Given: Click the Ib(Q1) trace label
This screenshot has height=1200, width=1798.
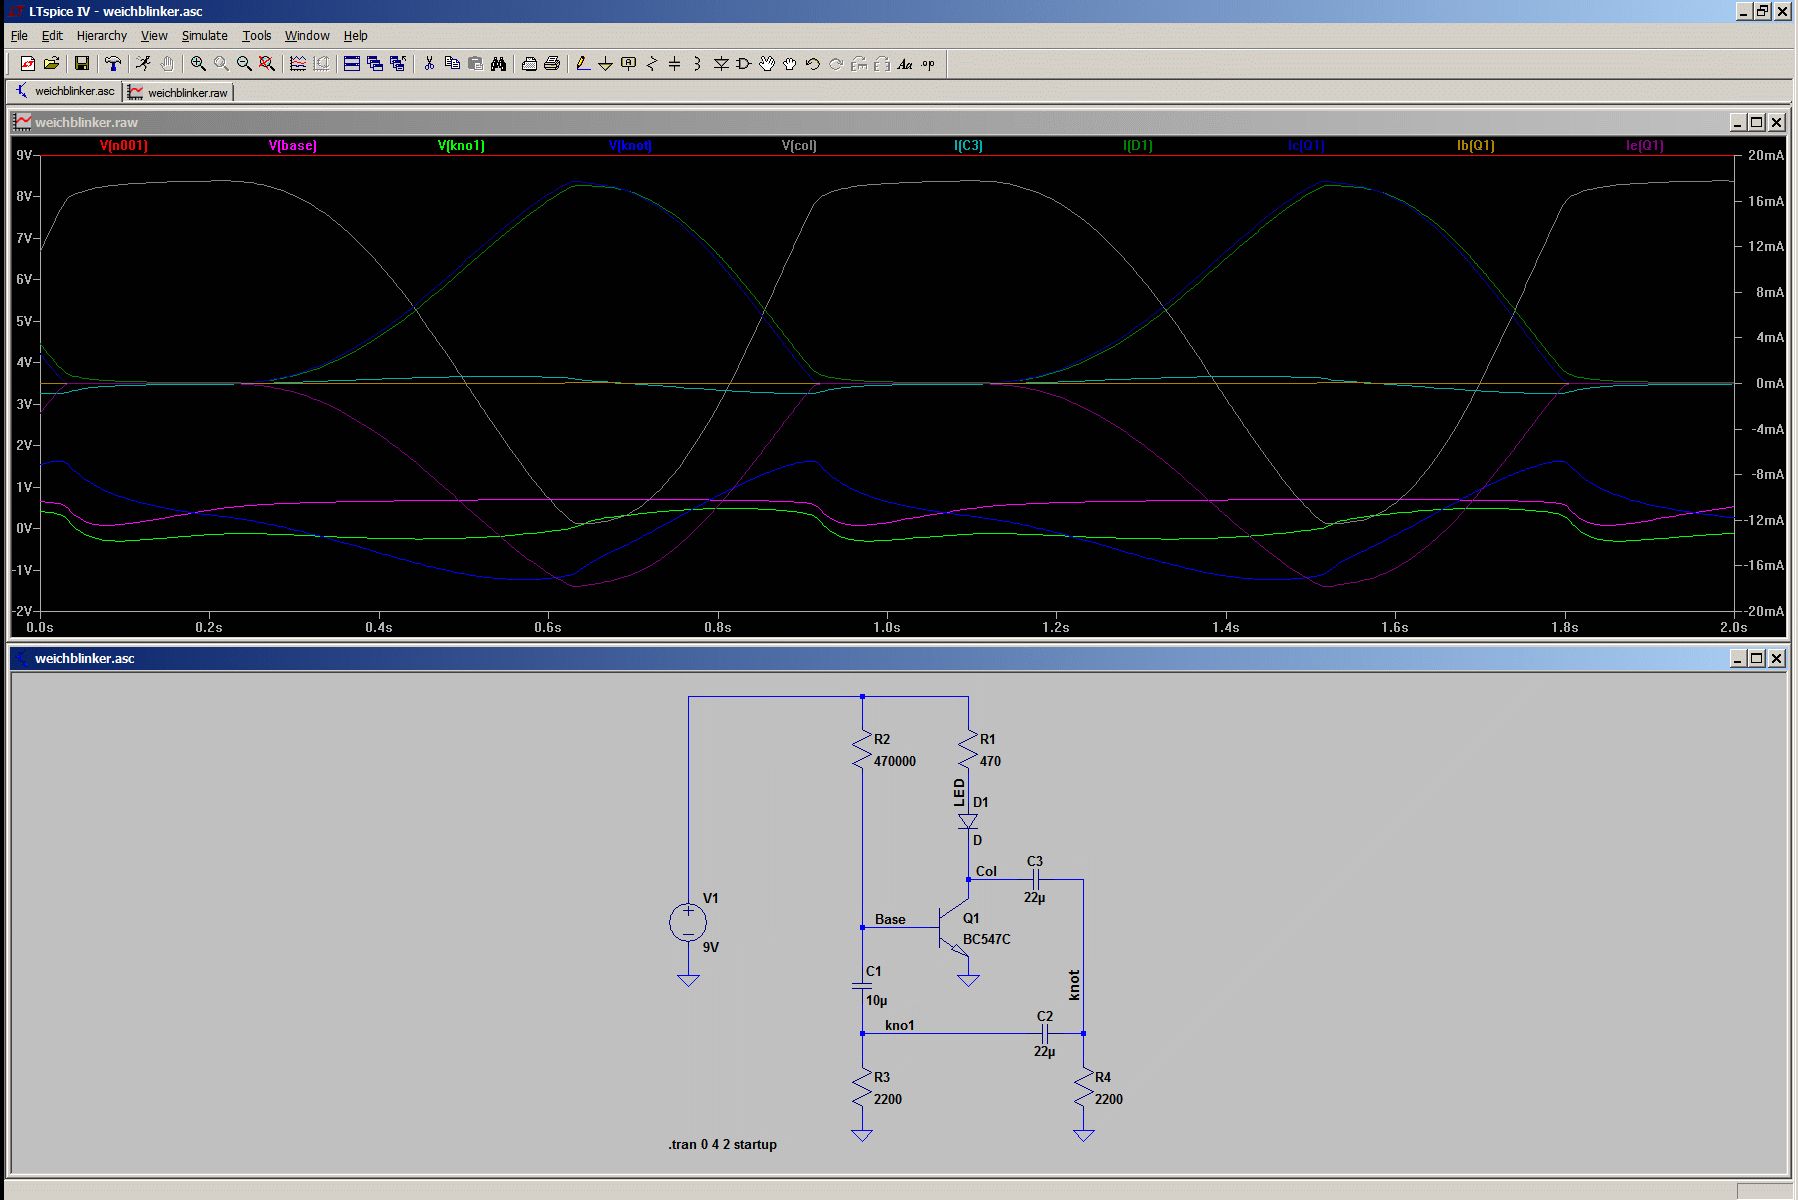Looking at the screenshot, I should coord(1475,146).
